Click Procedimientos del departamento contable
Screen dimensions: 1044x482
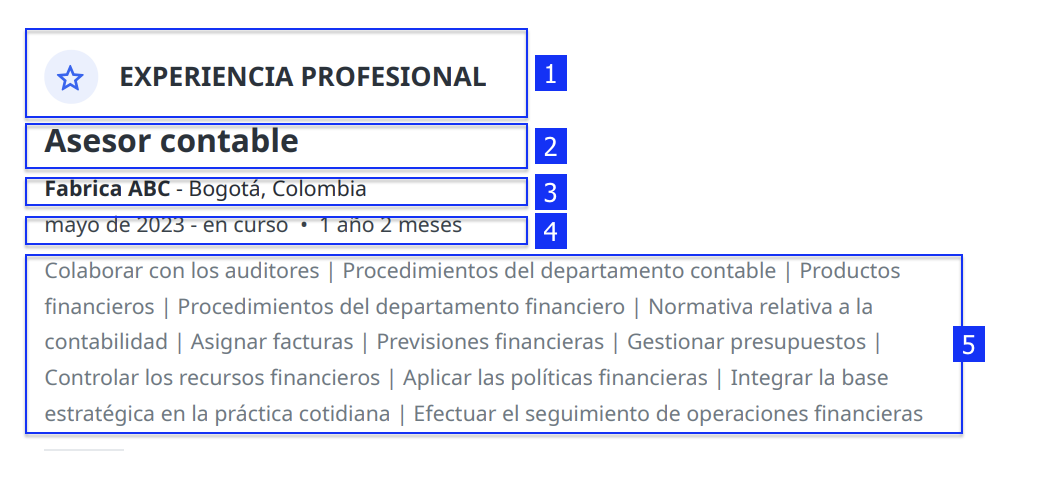pyautogui.click(x=559, y=271)
